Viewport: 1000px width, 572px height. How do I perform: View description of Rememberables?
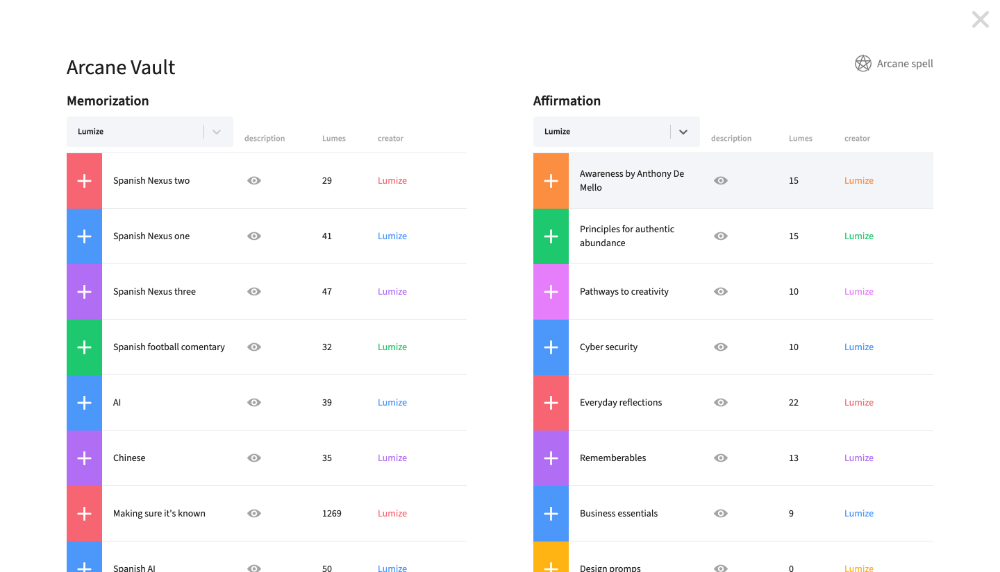[721, 458]
